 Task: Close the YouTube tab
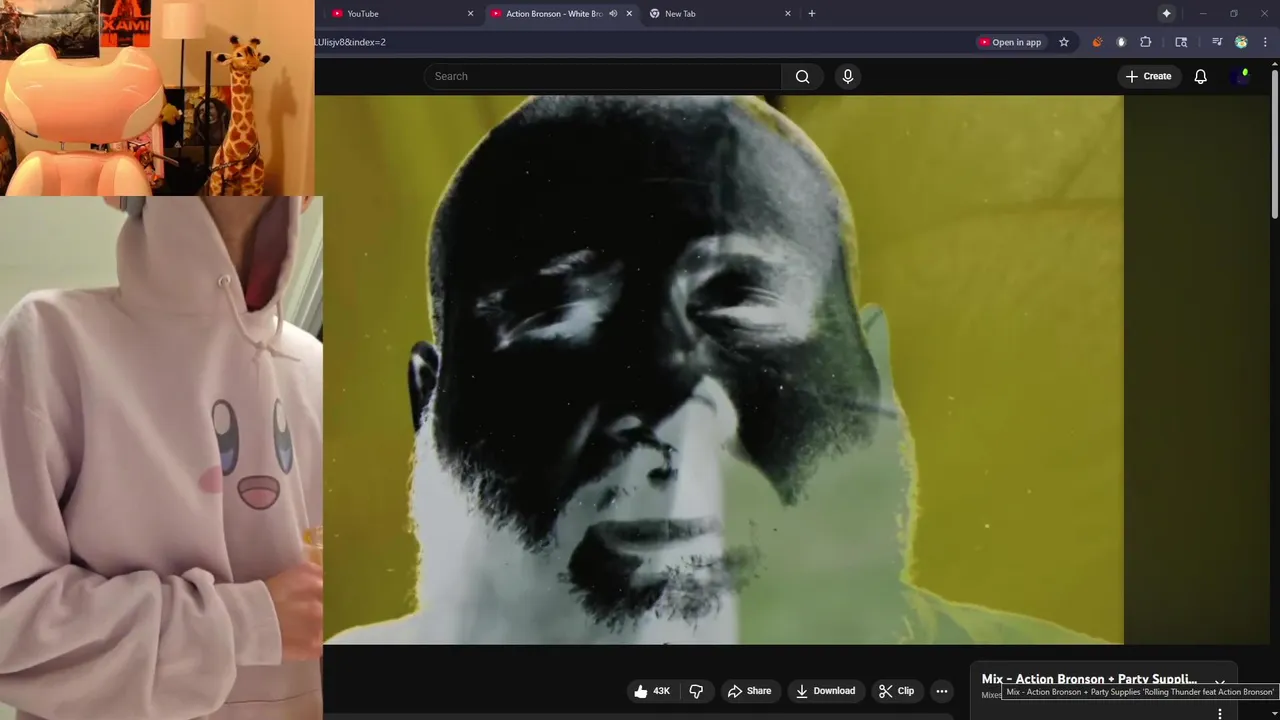(x=471, y=14)
